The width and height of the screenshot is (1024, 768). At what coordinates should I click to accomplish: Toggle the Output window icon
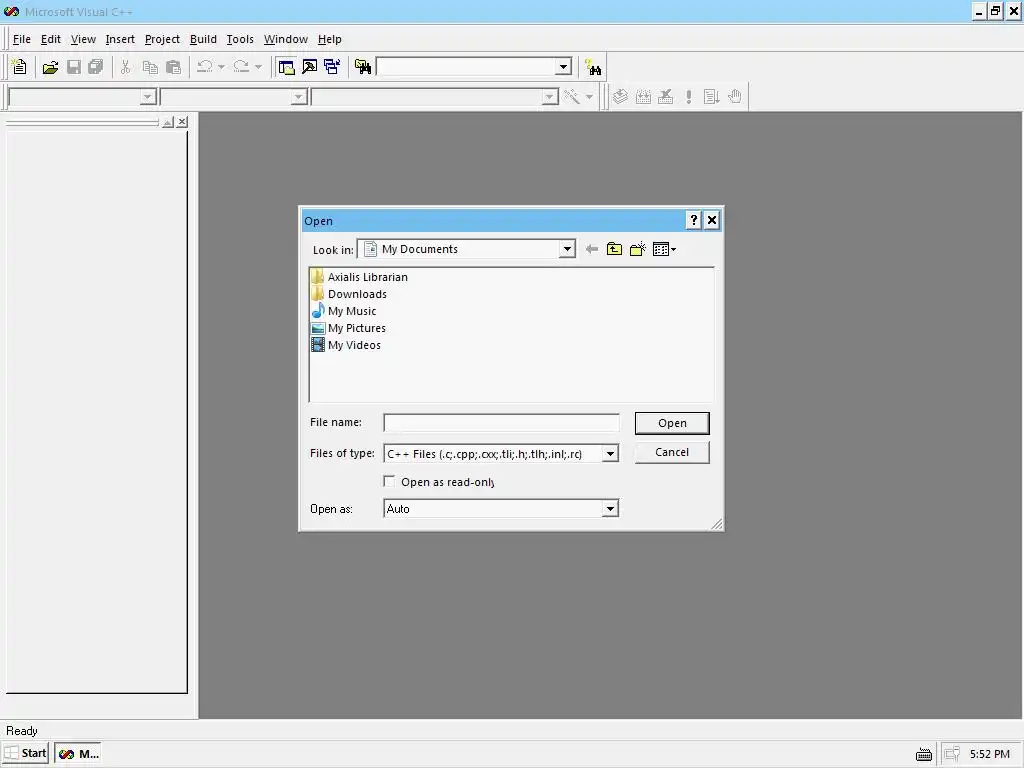click(x=309, y=67)
